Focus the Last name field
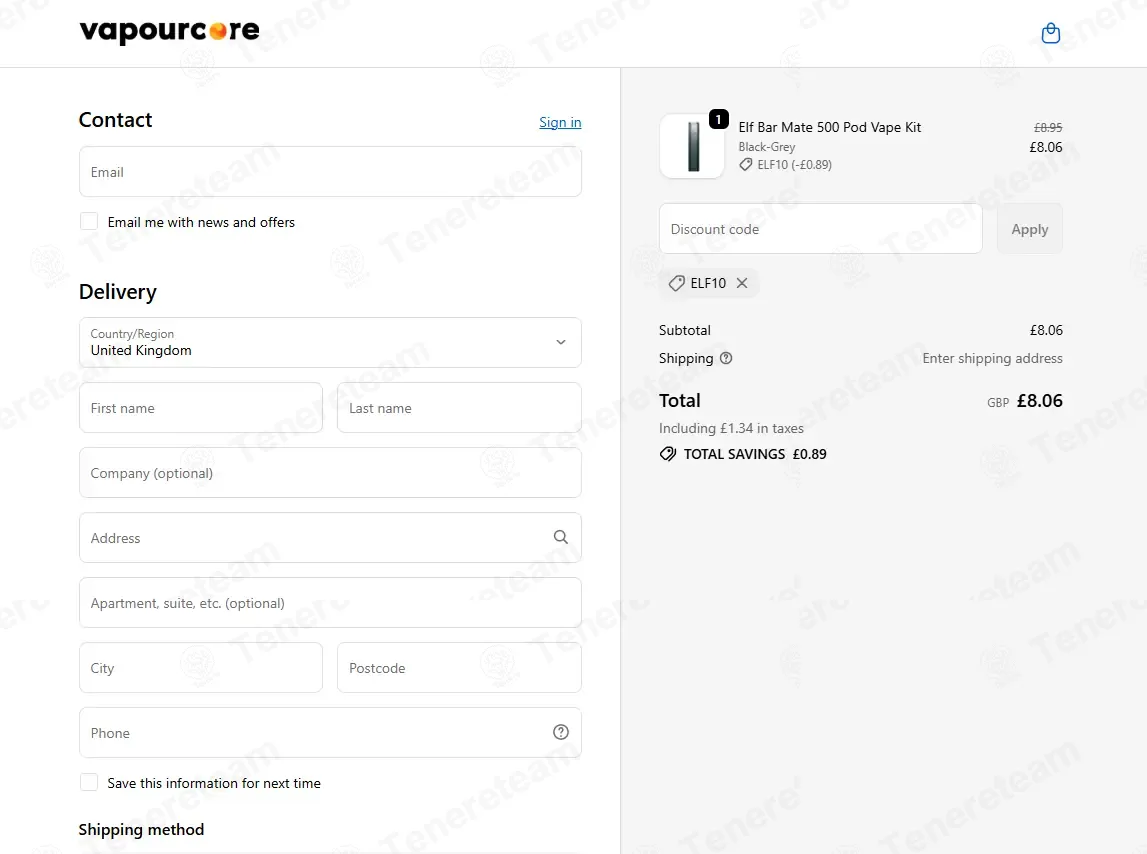This screenshot has height=854, width=1147. click(x=459, y=408)
